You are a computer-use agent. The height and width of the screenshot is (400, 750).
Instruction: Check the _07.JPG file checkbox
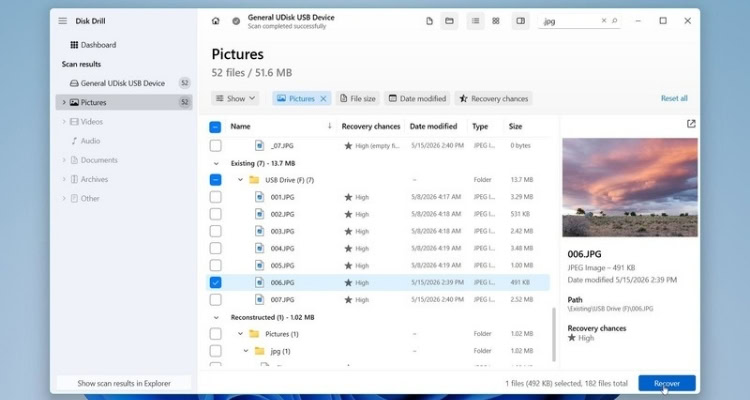[x=215, y=145]
